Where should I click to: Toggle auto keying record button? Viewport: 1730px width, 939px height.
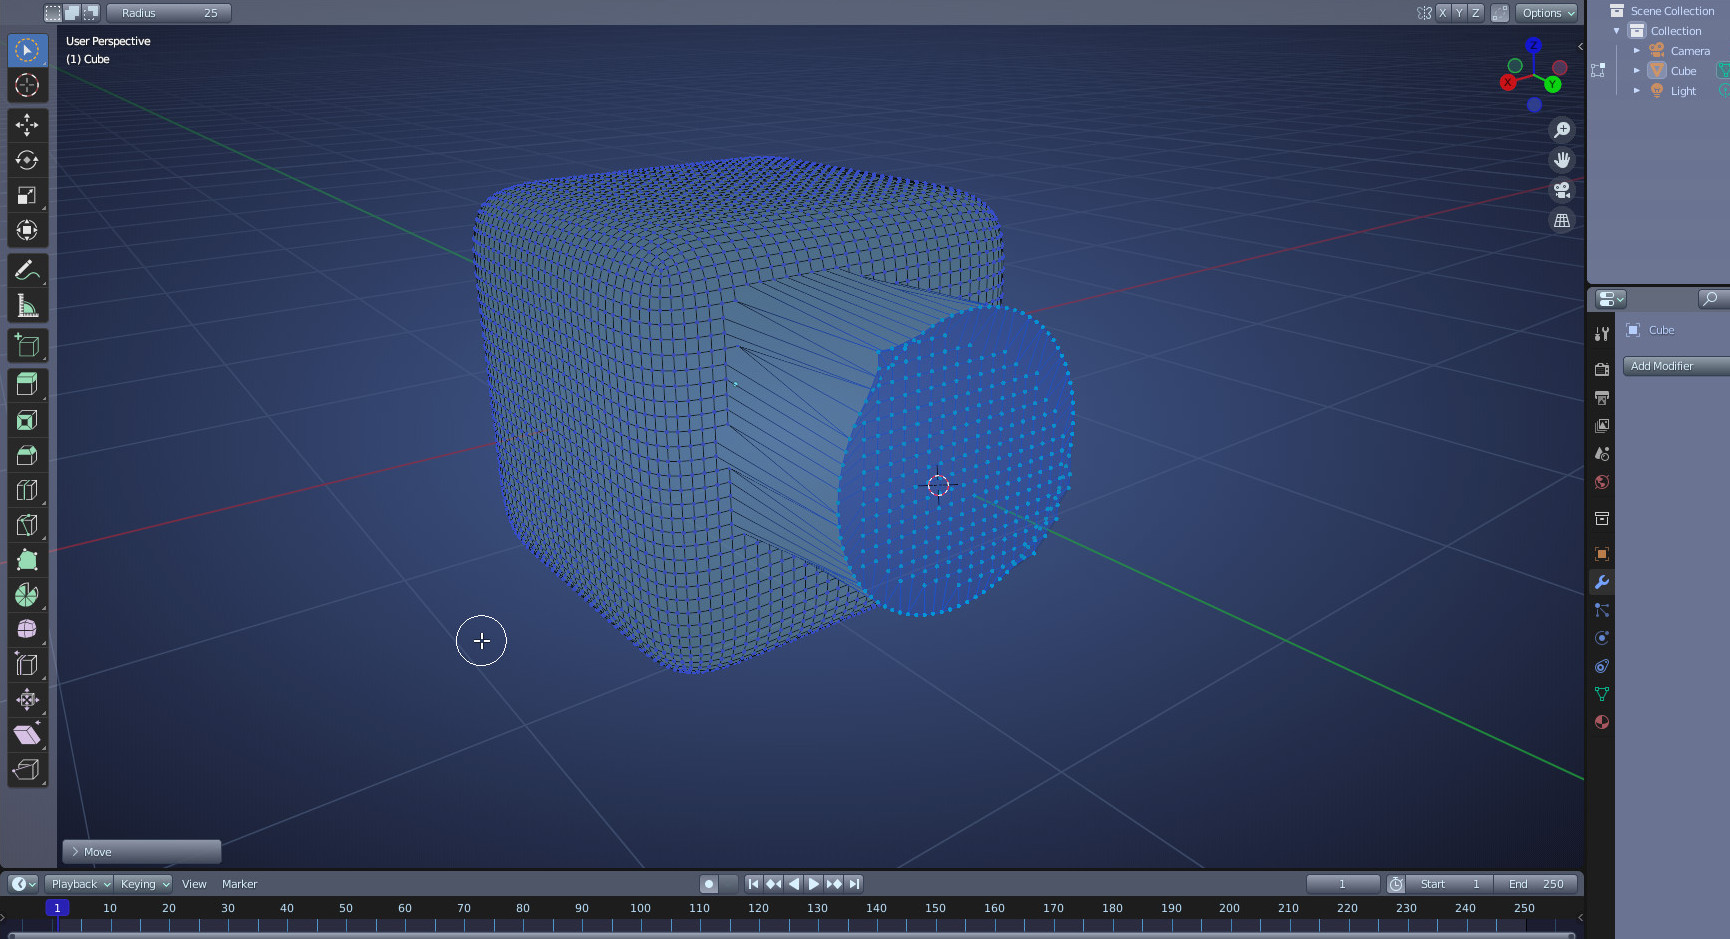[x=709, y=884]
